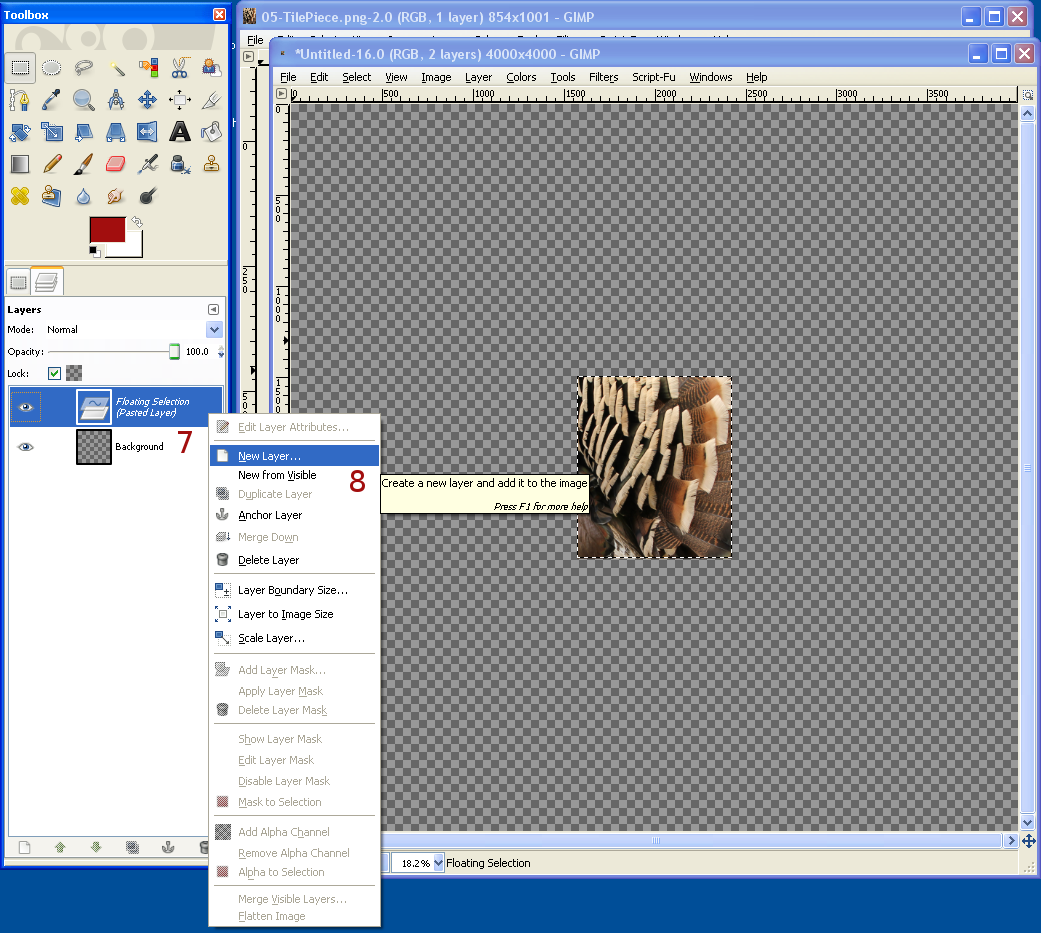Select the Text tool
1041x933 pixels.
[x=180, y=132]
